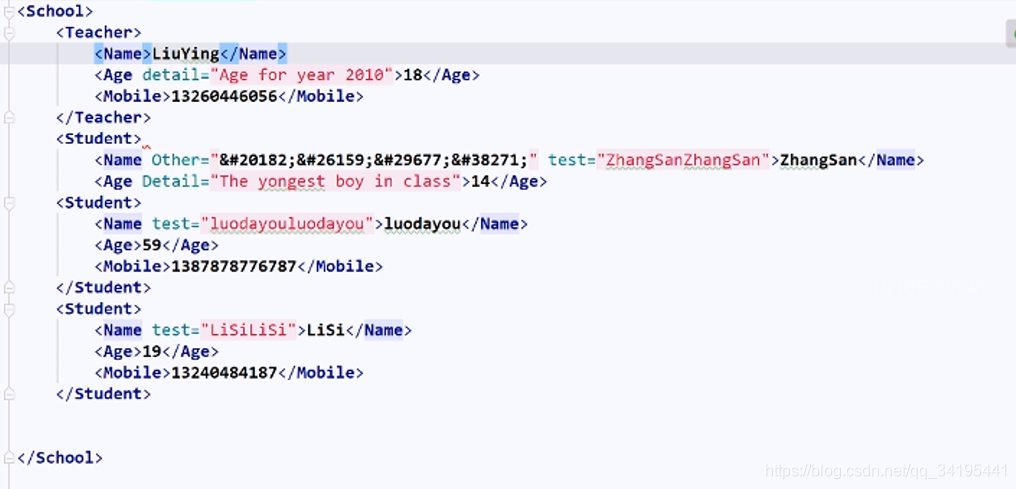Image resolution: width=1016 pixels, height=489 pixels.
Task: Click LiSi text between Name tags
Action: 326,330
